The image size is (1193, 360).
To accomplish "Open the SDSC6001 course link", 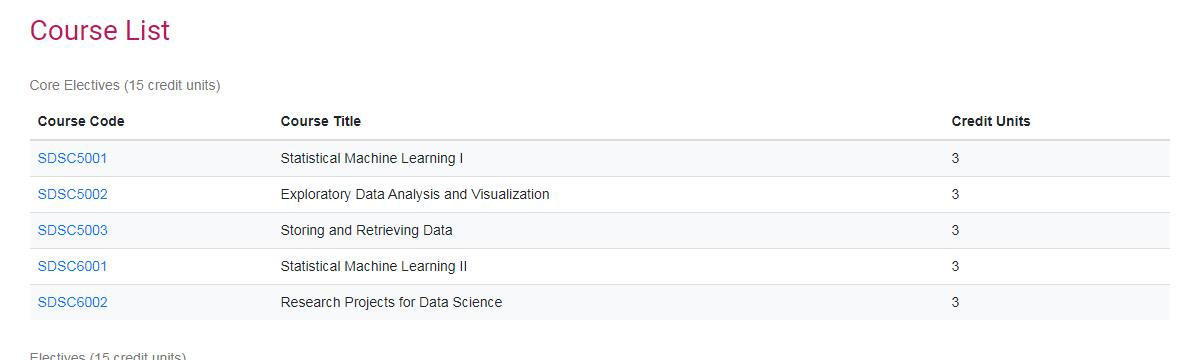I will point(72,266).
